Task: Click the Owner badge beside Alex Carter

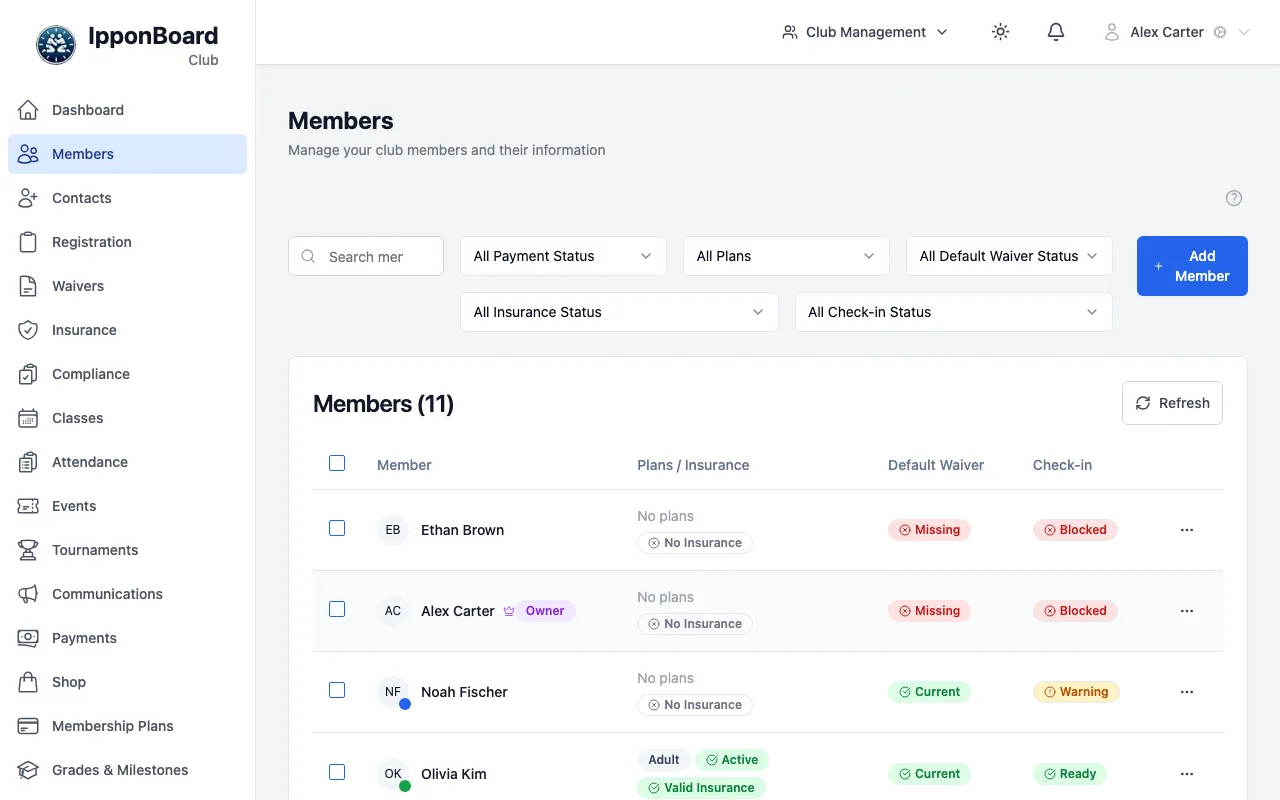Action: 546,611
